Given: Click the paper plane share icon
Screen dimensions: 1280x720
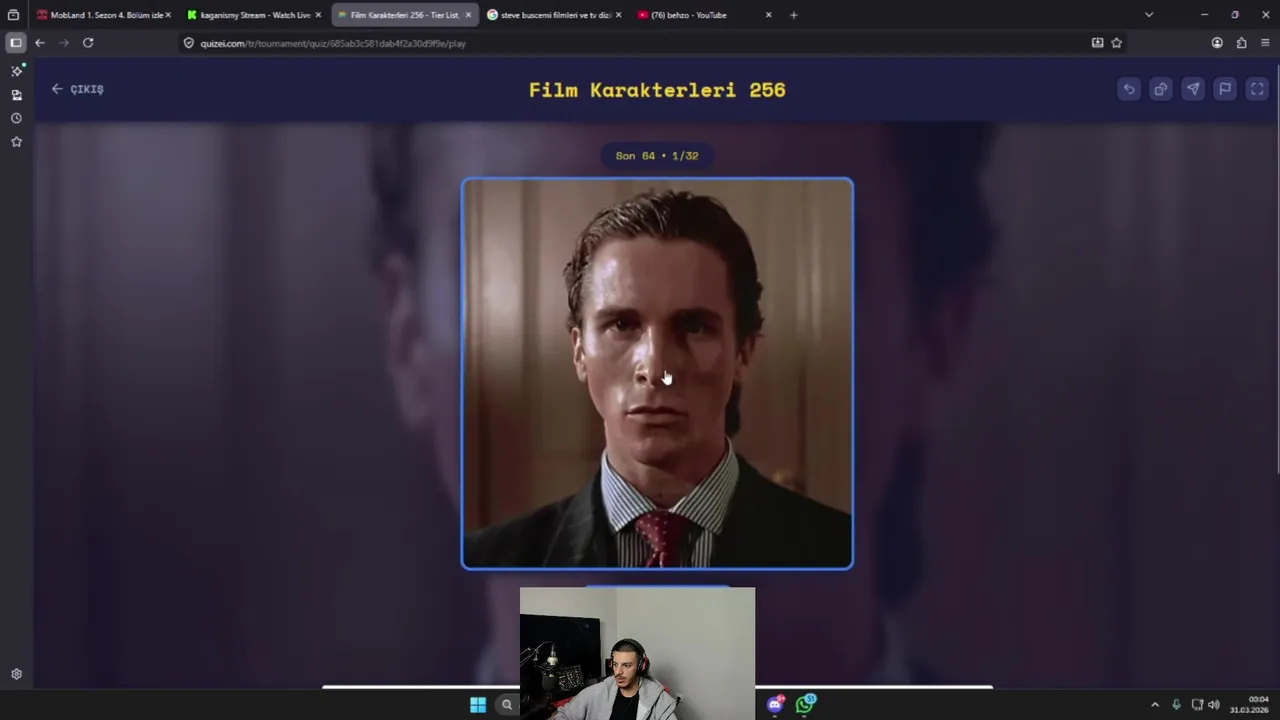Looking at the screenshot, I should (x=1193, y=89).
